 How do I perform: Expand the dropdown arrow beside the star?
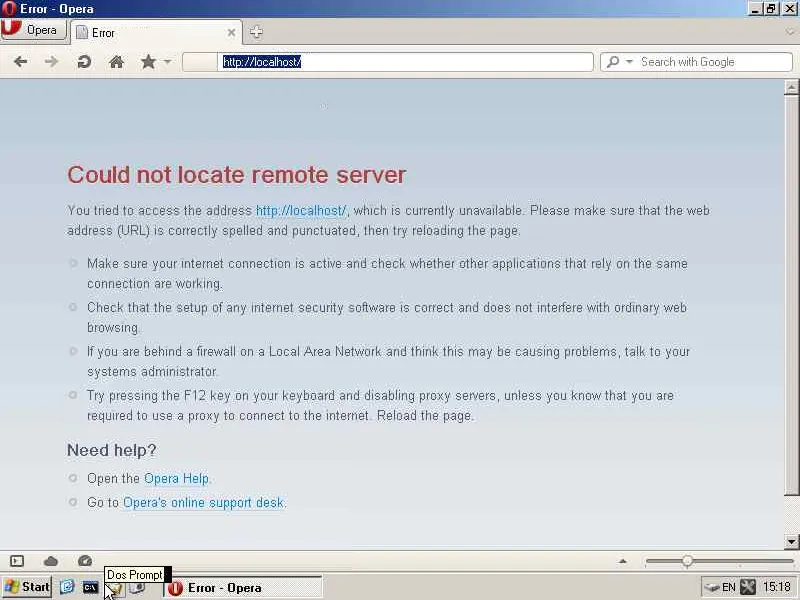pyautogui.click(x=167, y=62)
